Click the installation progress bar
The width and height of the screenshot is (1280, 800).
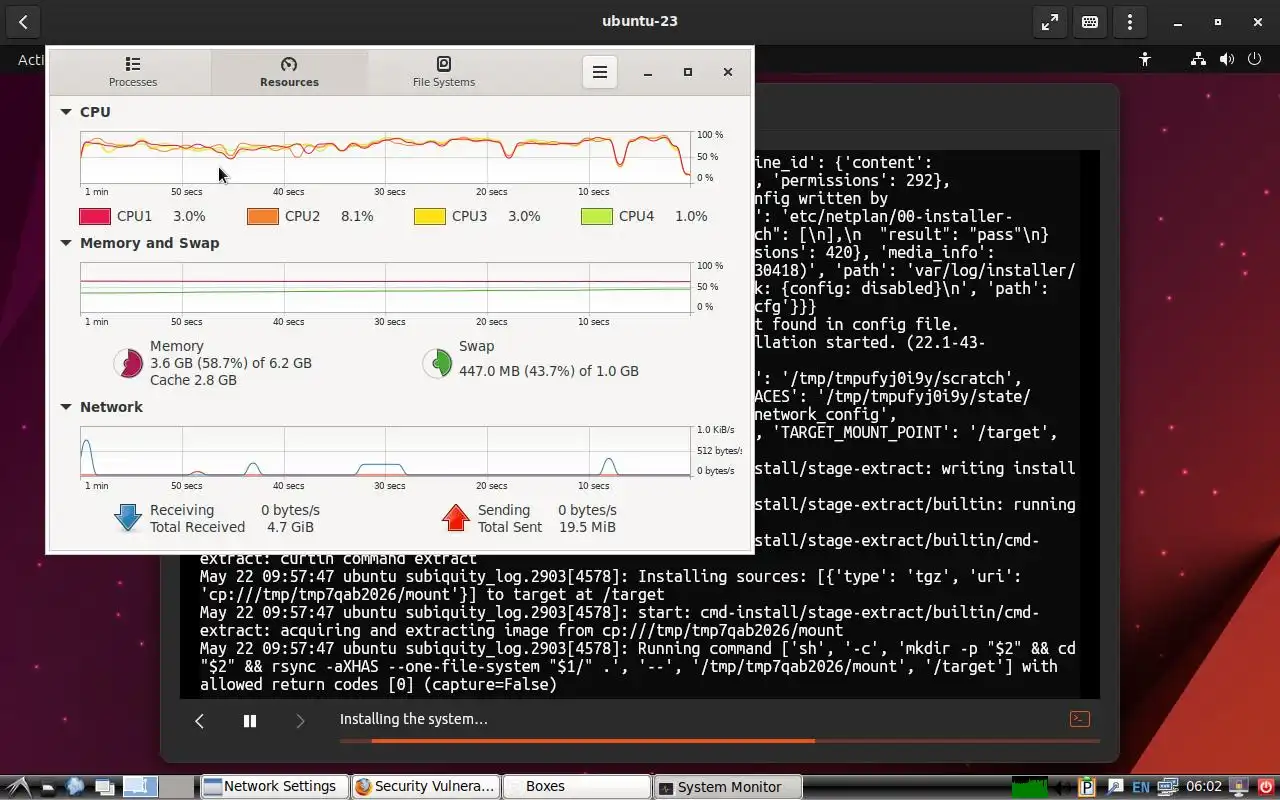720,741
